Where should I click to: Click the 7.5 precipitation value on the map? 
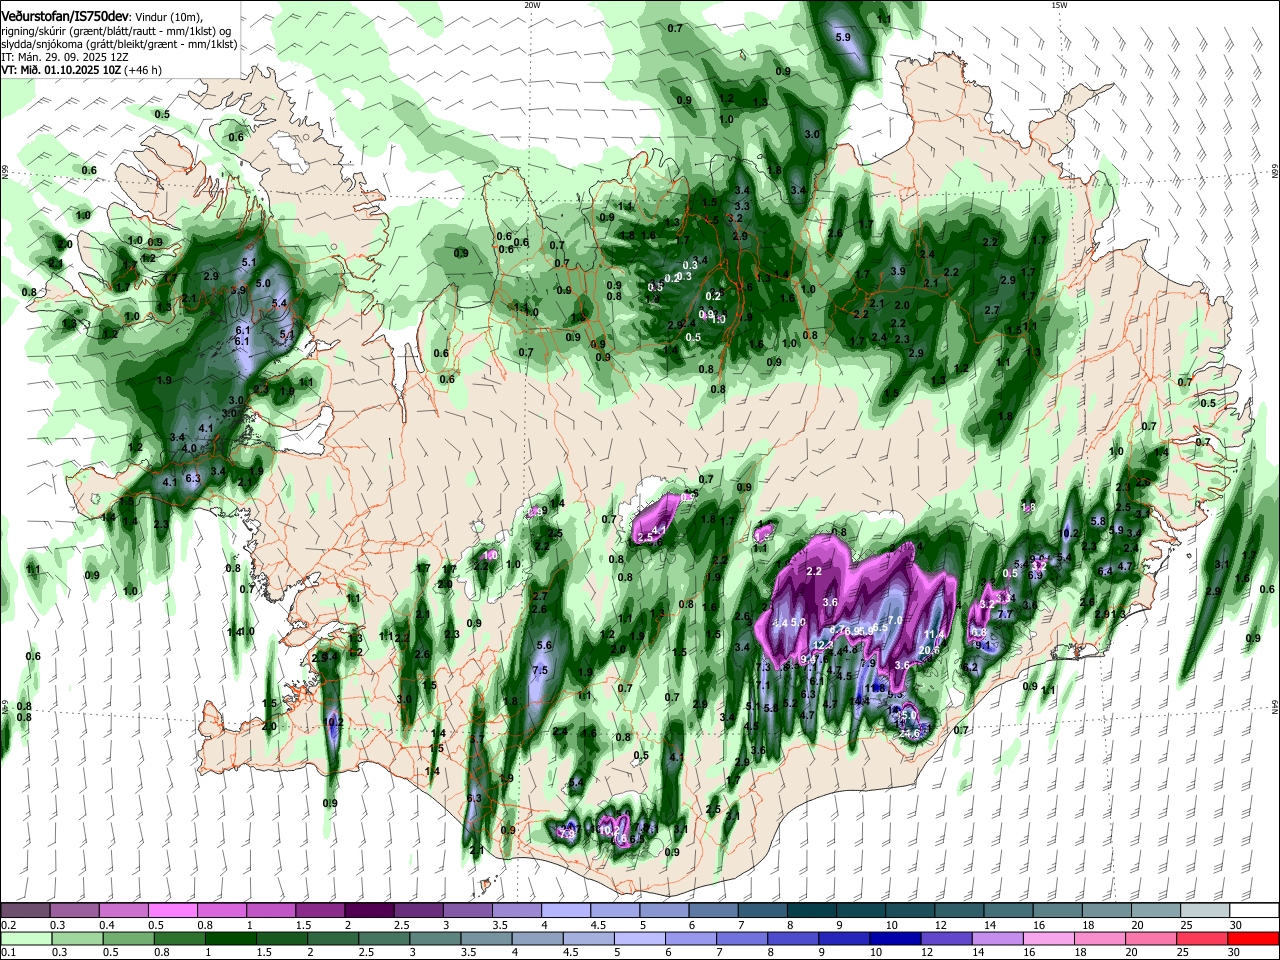(540, 670)
